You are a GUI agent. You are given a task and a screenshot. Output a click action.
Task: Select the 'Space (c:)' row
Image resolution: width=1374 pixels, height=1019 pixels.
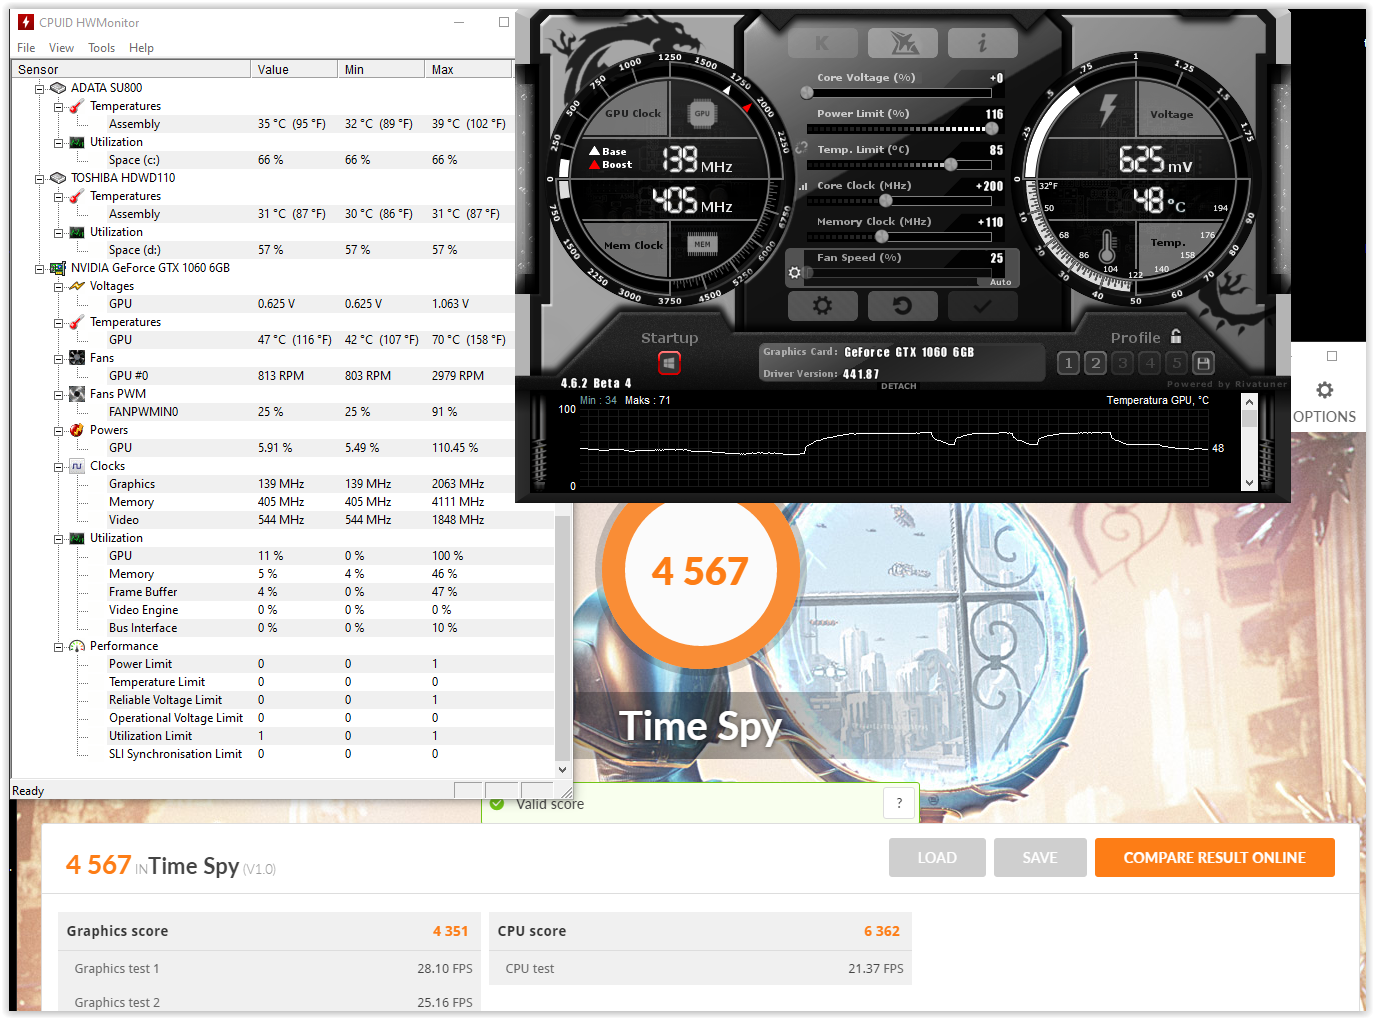(x=264, y=160)
